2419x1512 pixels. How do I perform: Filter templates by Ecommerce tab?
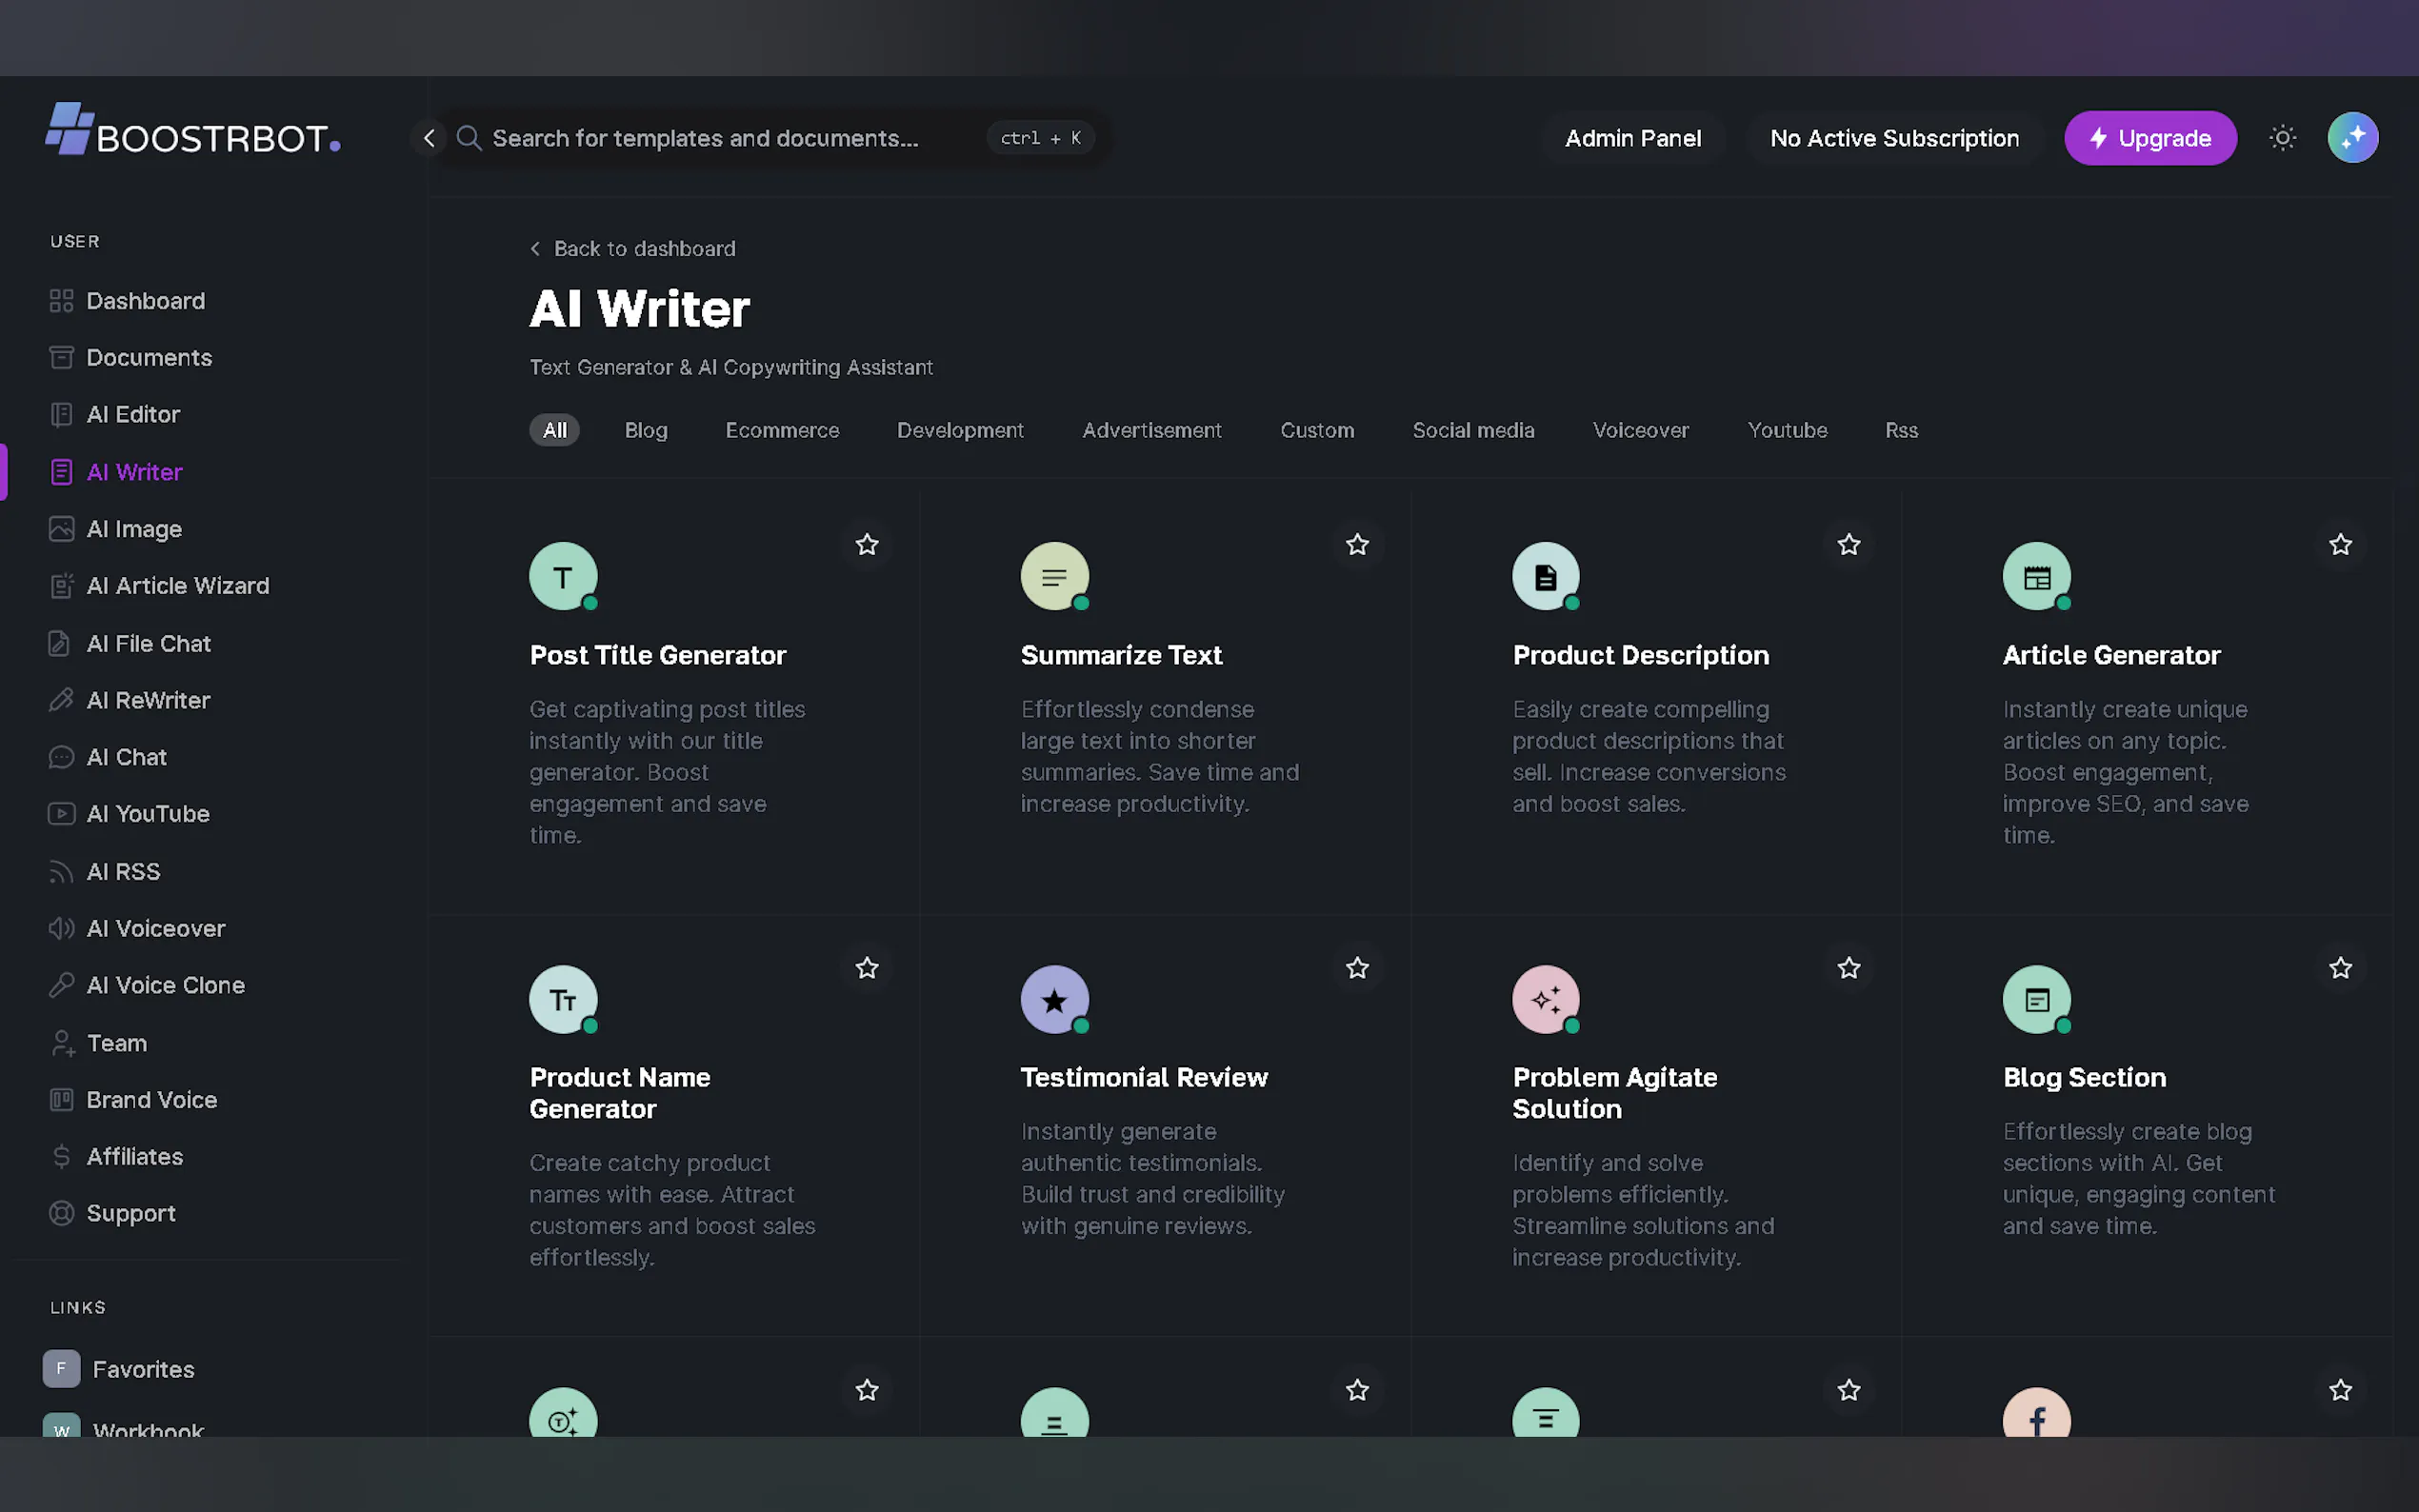tap(781, 430)
